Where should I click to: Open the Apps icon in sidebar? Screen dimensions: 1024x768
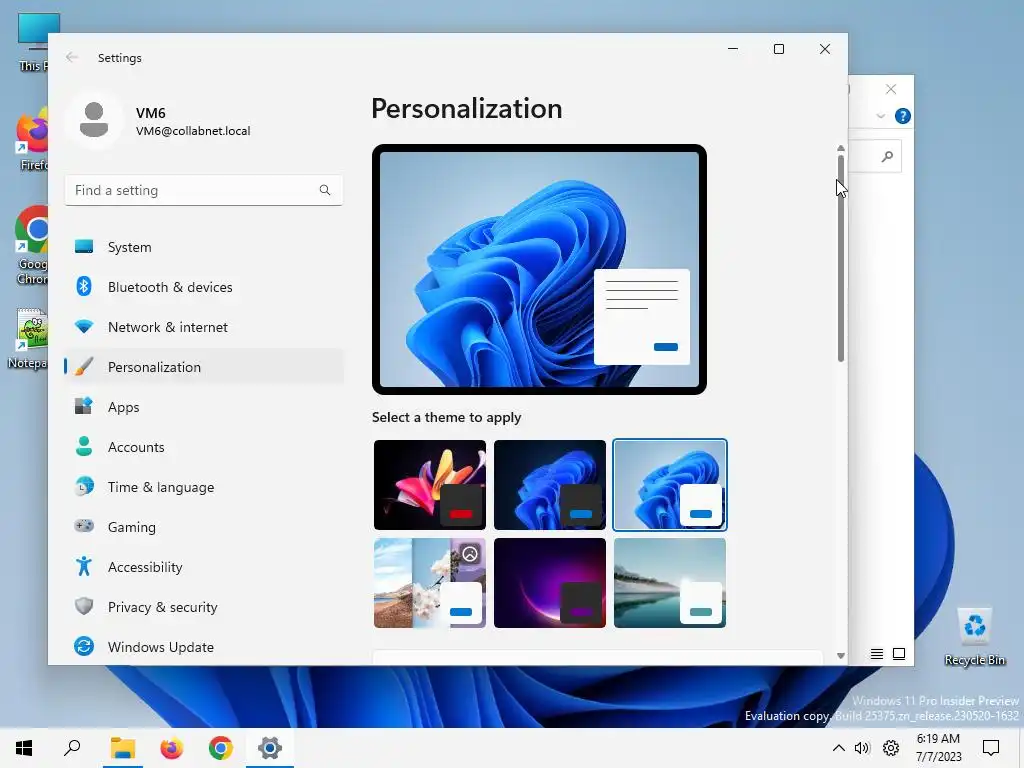(84, 407)
